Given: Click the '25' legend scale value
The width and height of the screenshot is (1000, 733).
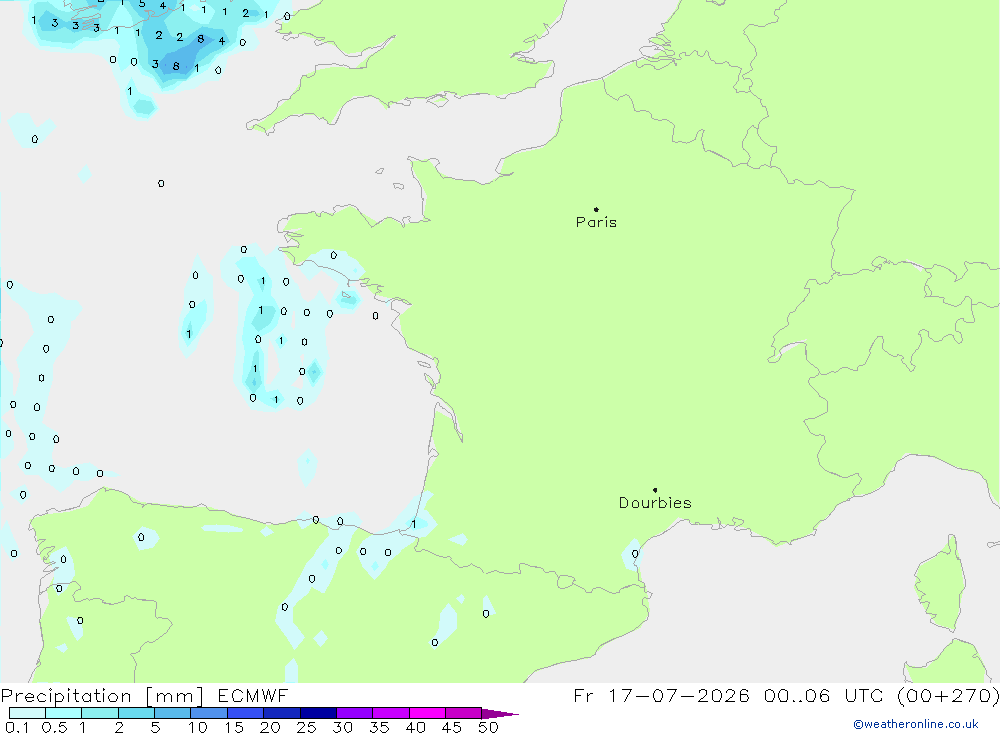Looking at the screenshot, I should coord(306,727).
